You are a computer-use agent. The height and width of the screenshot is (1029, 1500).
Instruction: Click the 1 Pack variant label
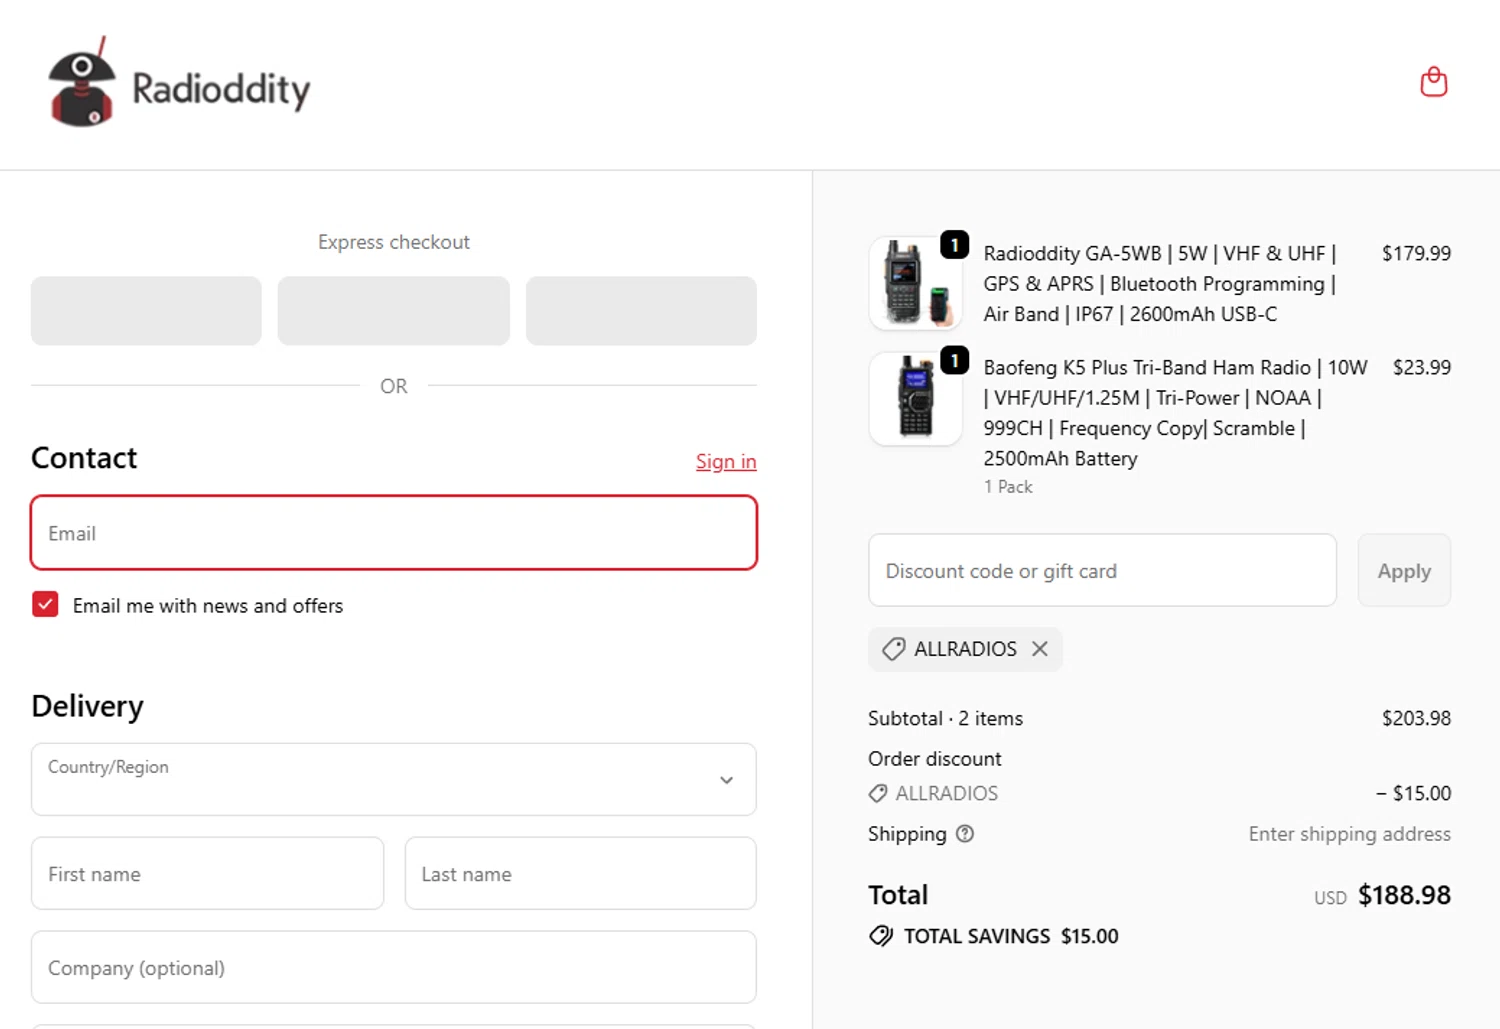pyautogui.click(x=1008, y=487)
